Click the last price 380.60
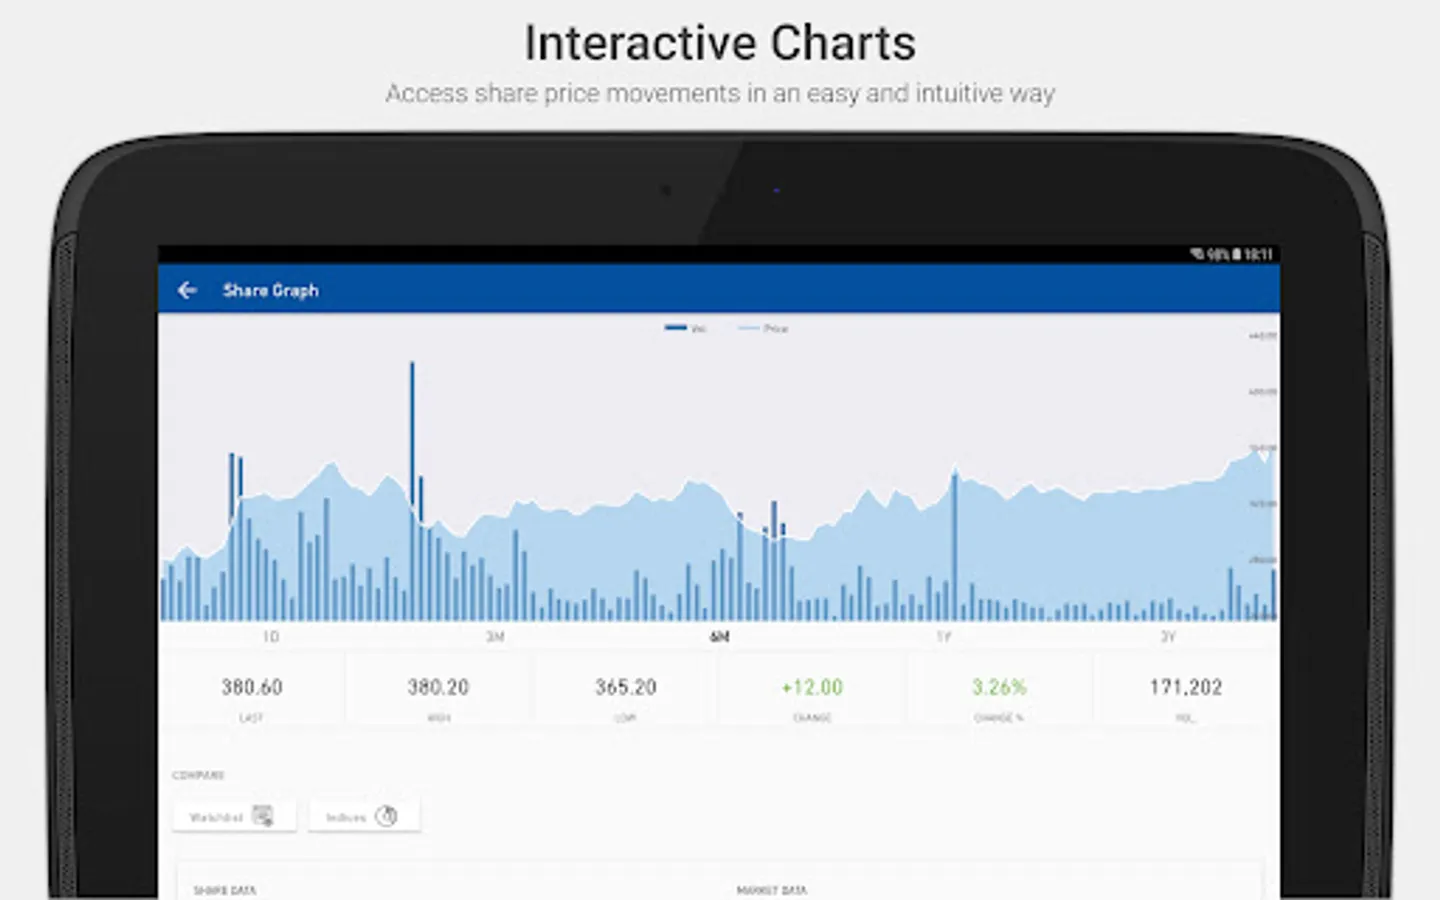Viewport: 1440px width, 900px height. [252, 687]
